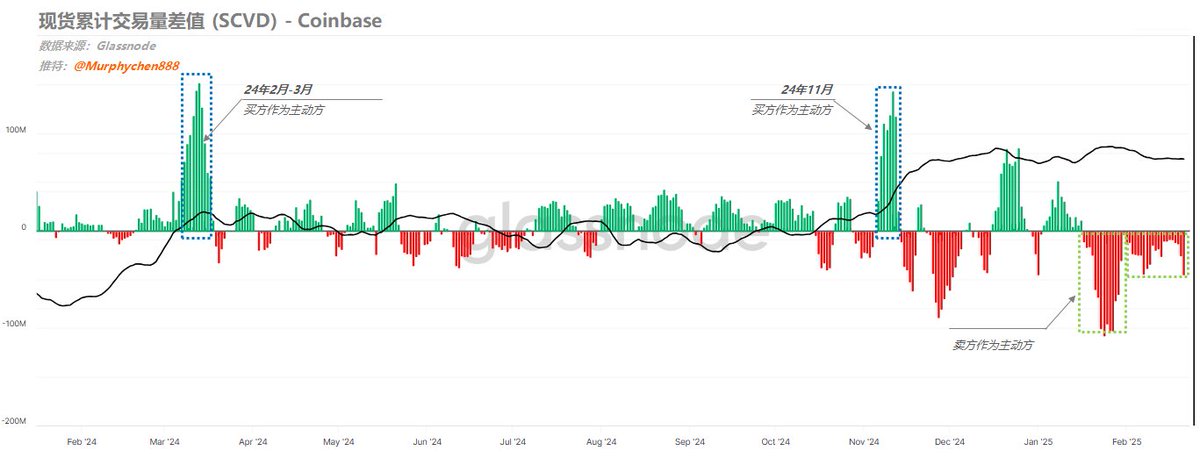Viewport: 1200px width, 458px height.
Task: Select the 数据来源: Glassnode source line
Action: tap(98, 46)
